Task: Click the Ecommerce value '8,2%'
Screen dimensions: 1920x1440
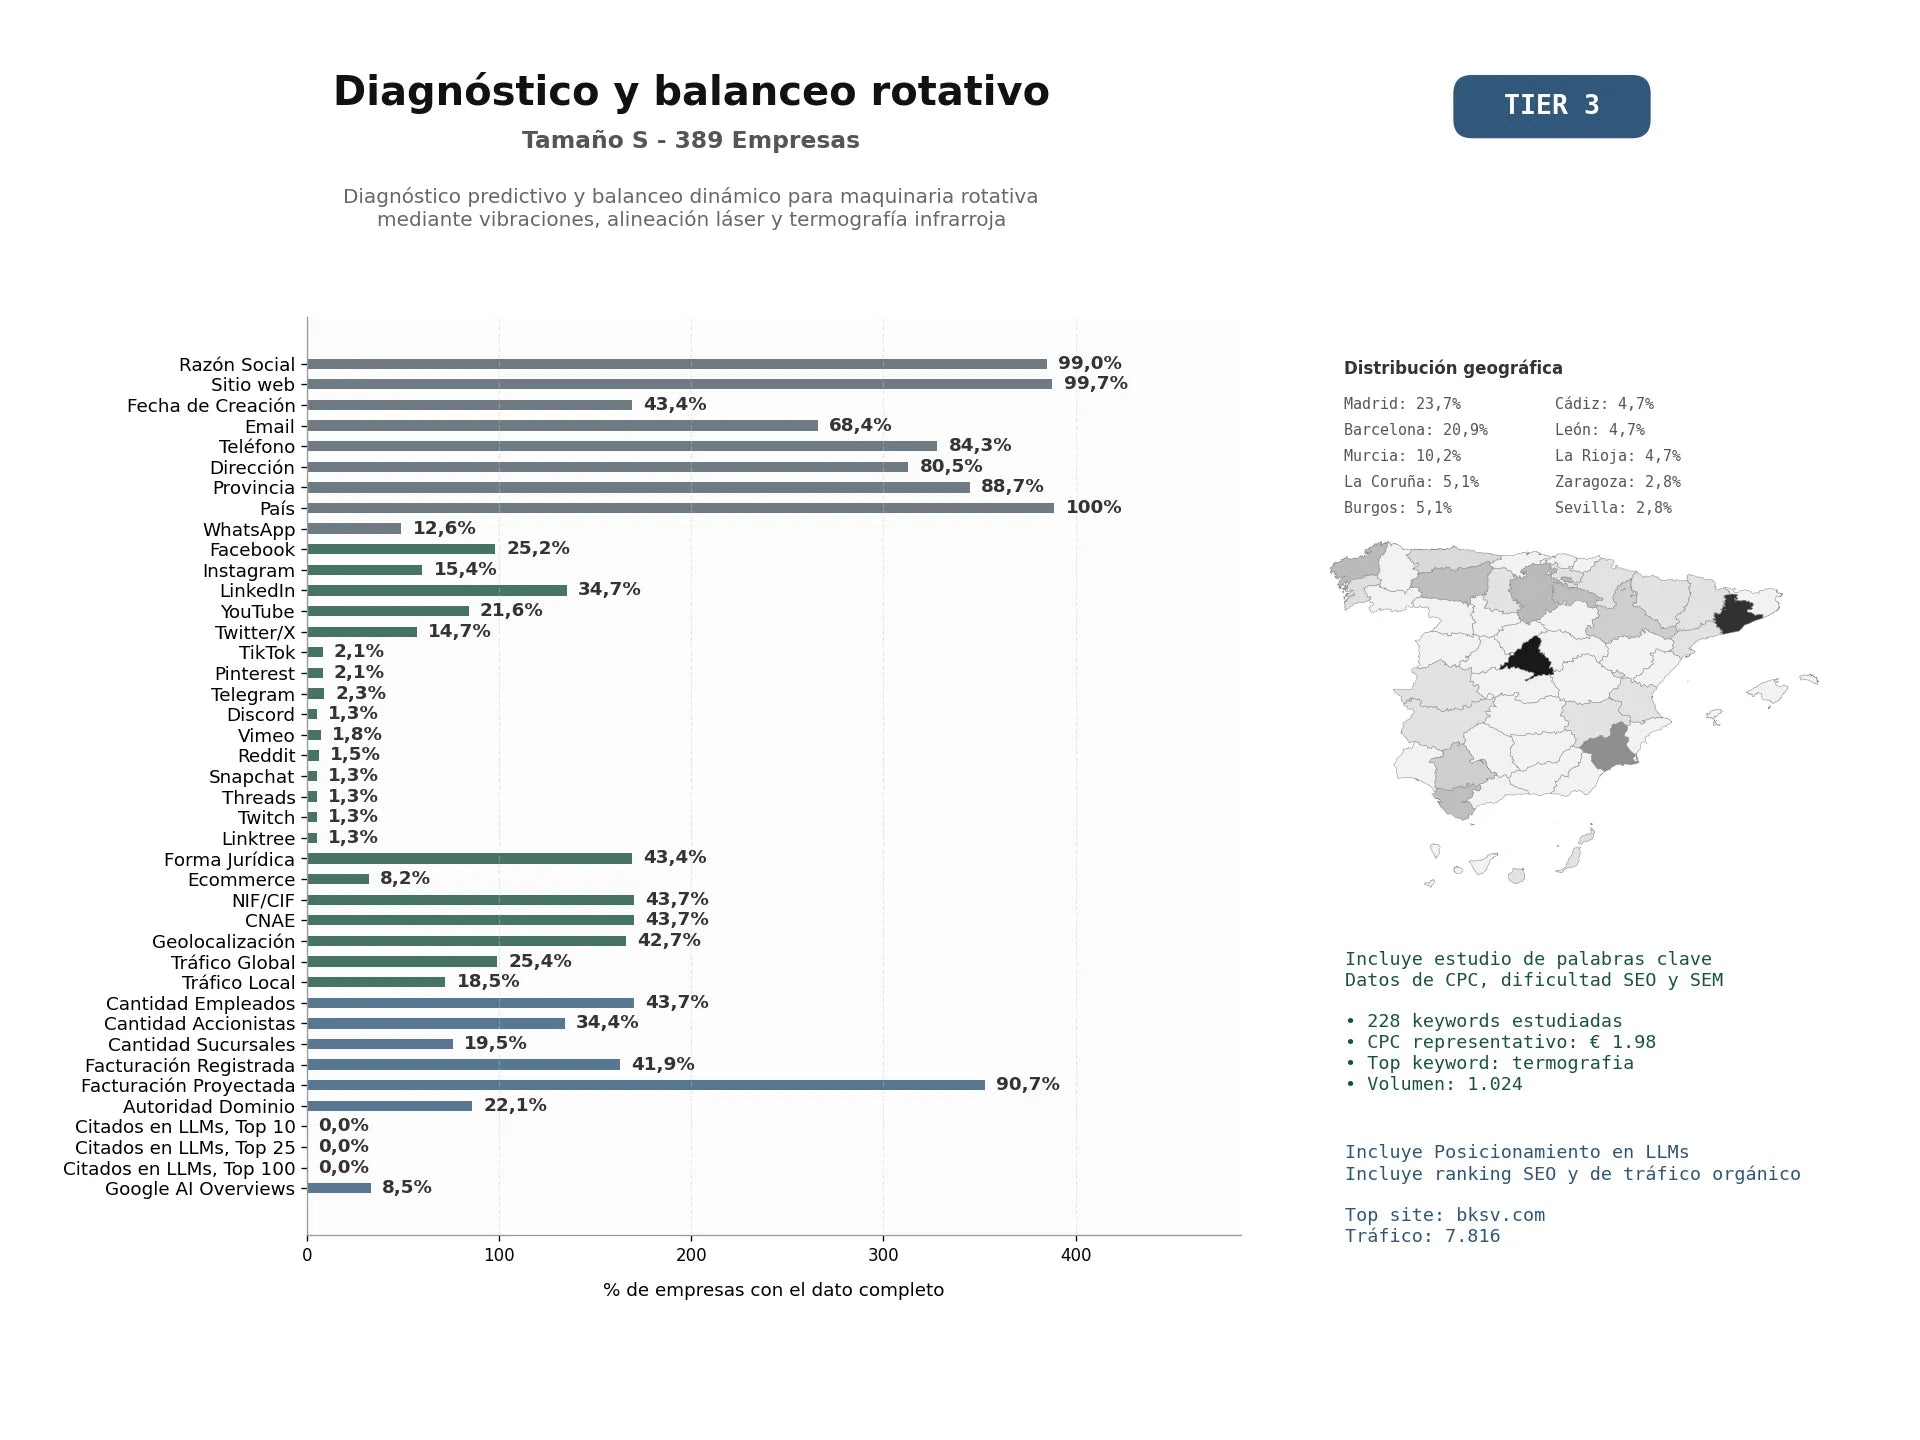Action: coord(405,878)
